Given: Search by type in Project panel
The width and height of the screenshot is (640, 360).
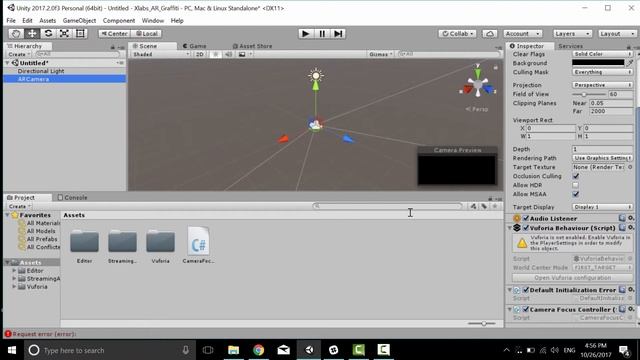Looking at the screenshot, I should point(473,206).
